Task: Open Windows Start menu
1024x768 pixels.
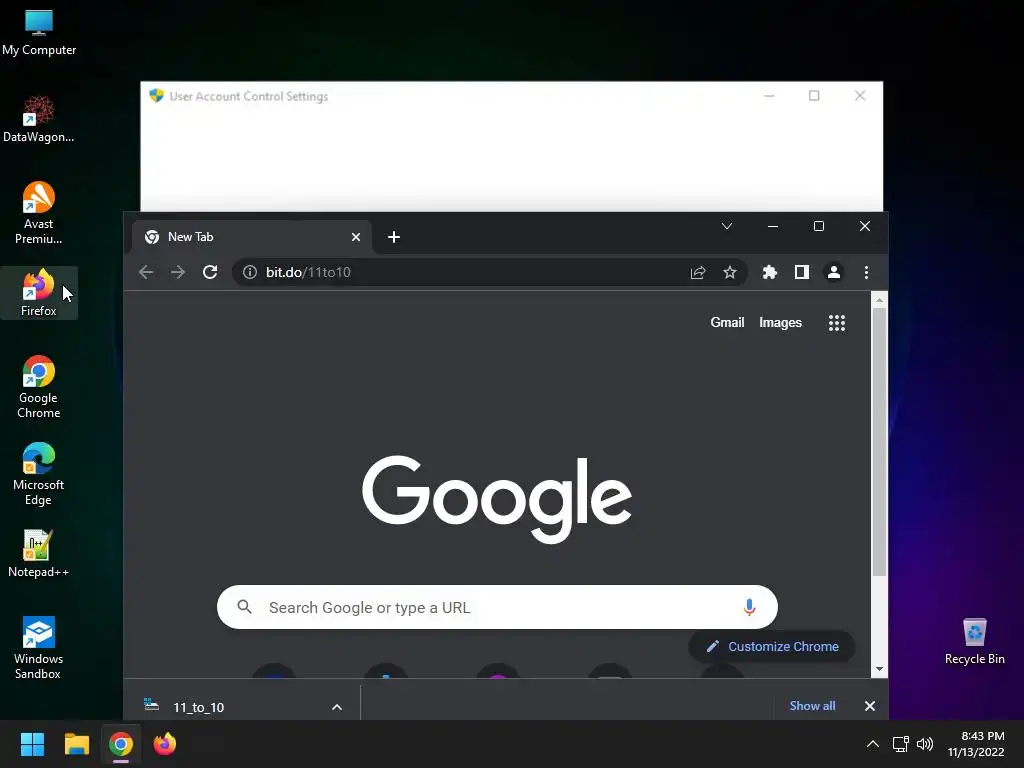Action: (32, 744)
